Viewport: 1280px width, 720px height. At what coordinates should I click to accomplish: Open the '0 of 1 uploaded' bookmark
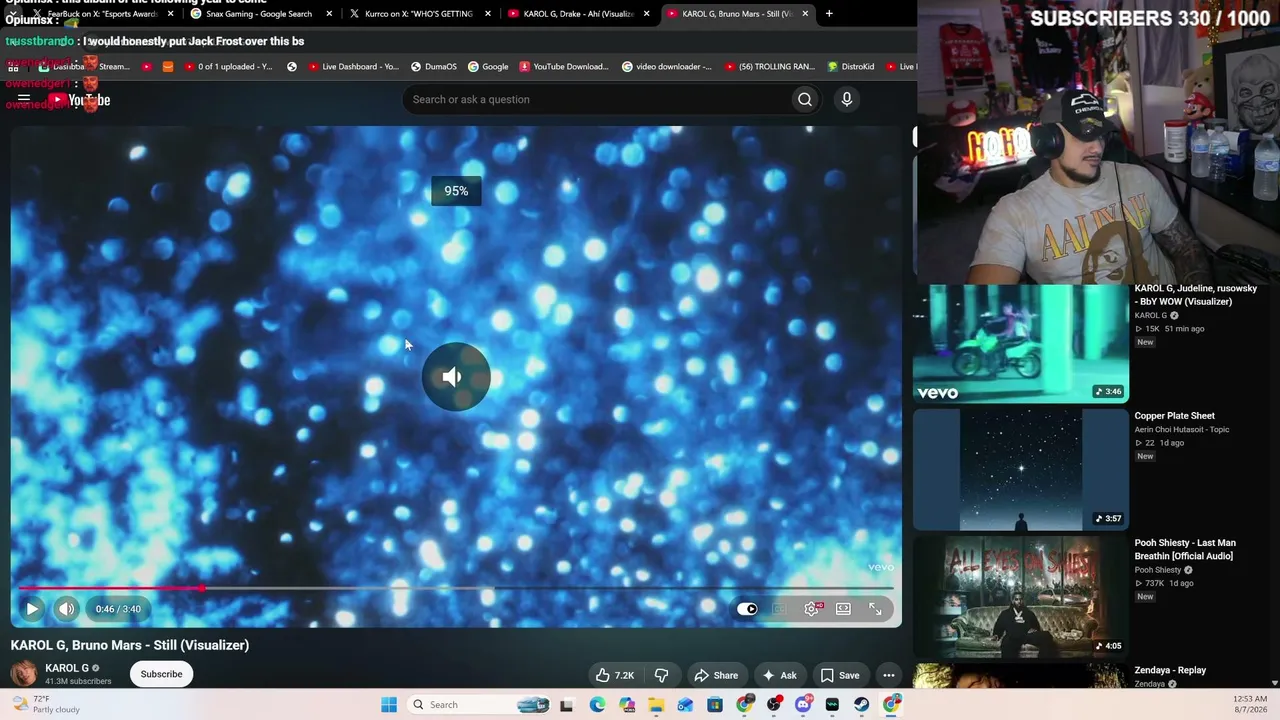coord(227,67)
